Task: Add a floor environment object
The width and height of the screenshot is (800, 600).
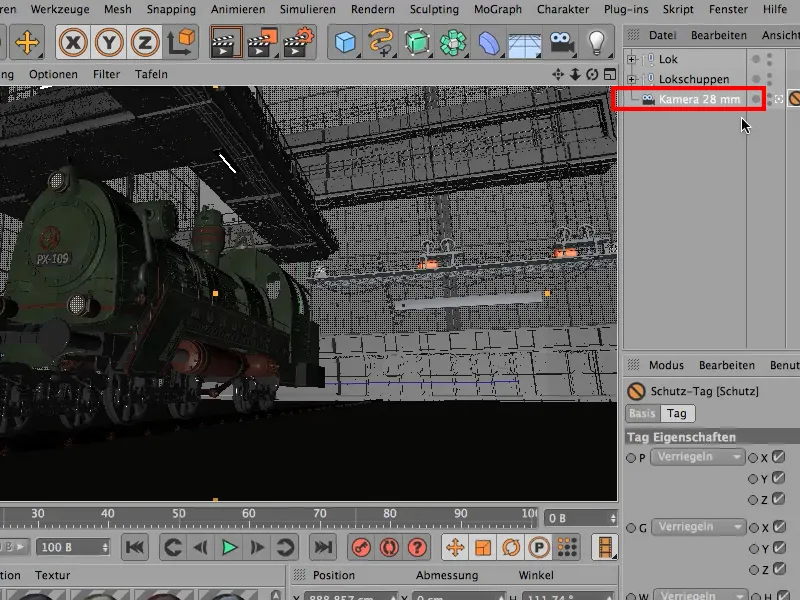Action: [x=525, y=43]
